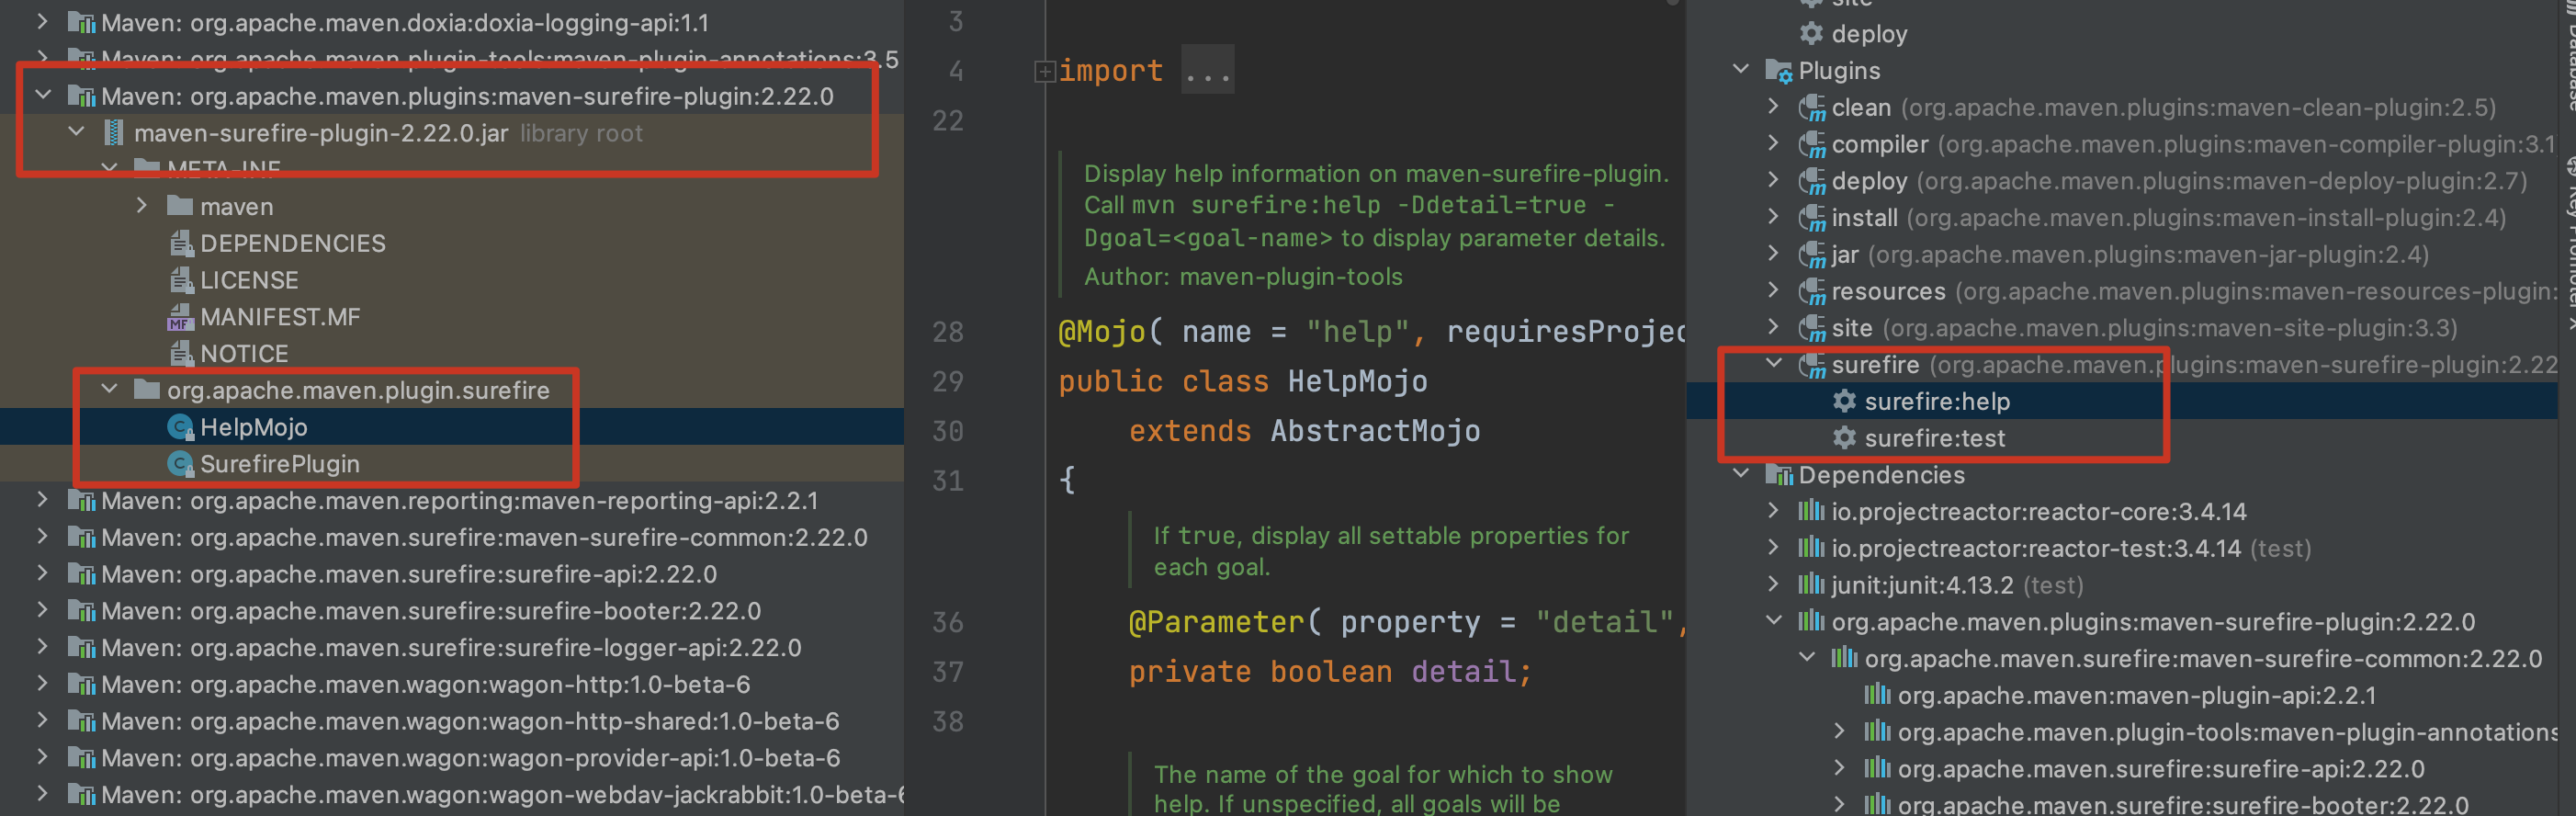Click the Plugins folder icon in Maven panel
Image resolution: width=2576 pixels, height=816 pixels.
point(1778,72)
